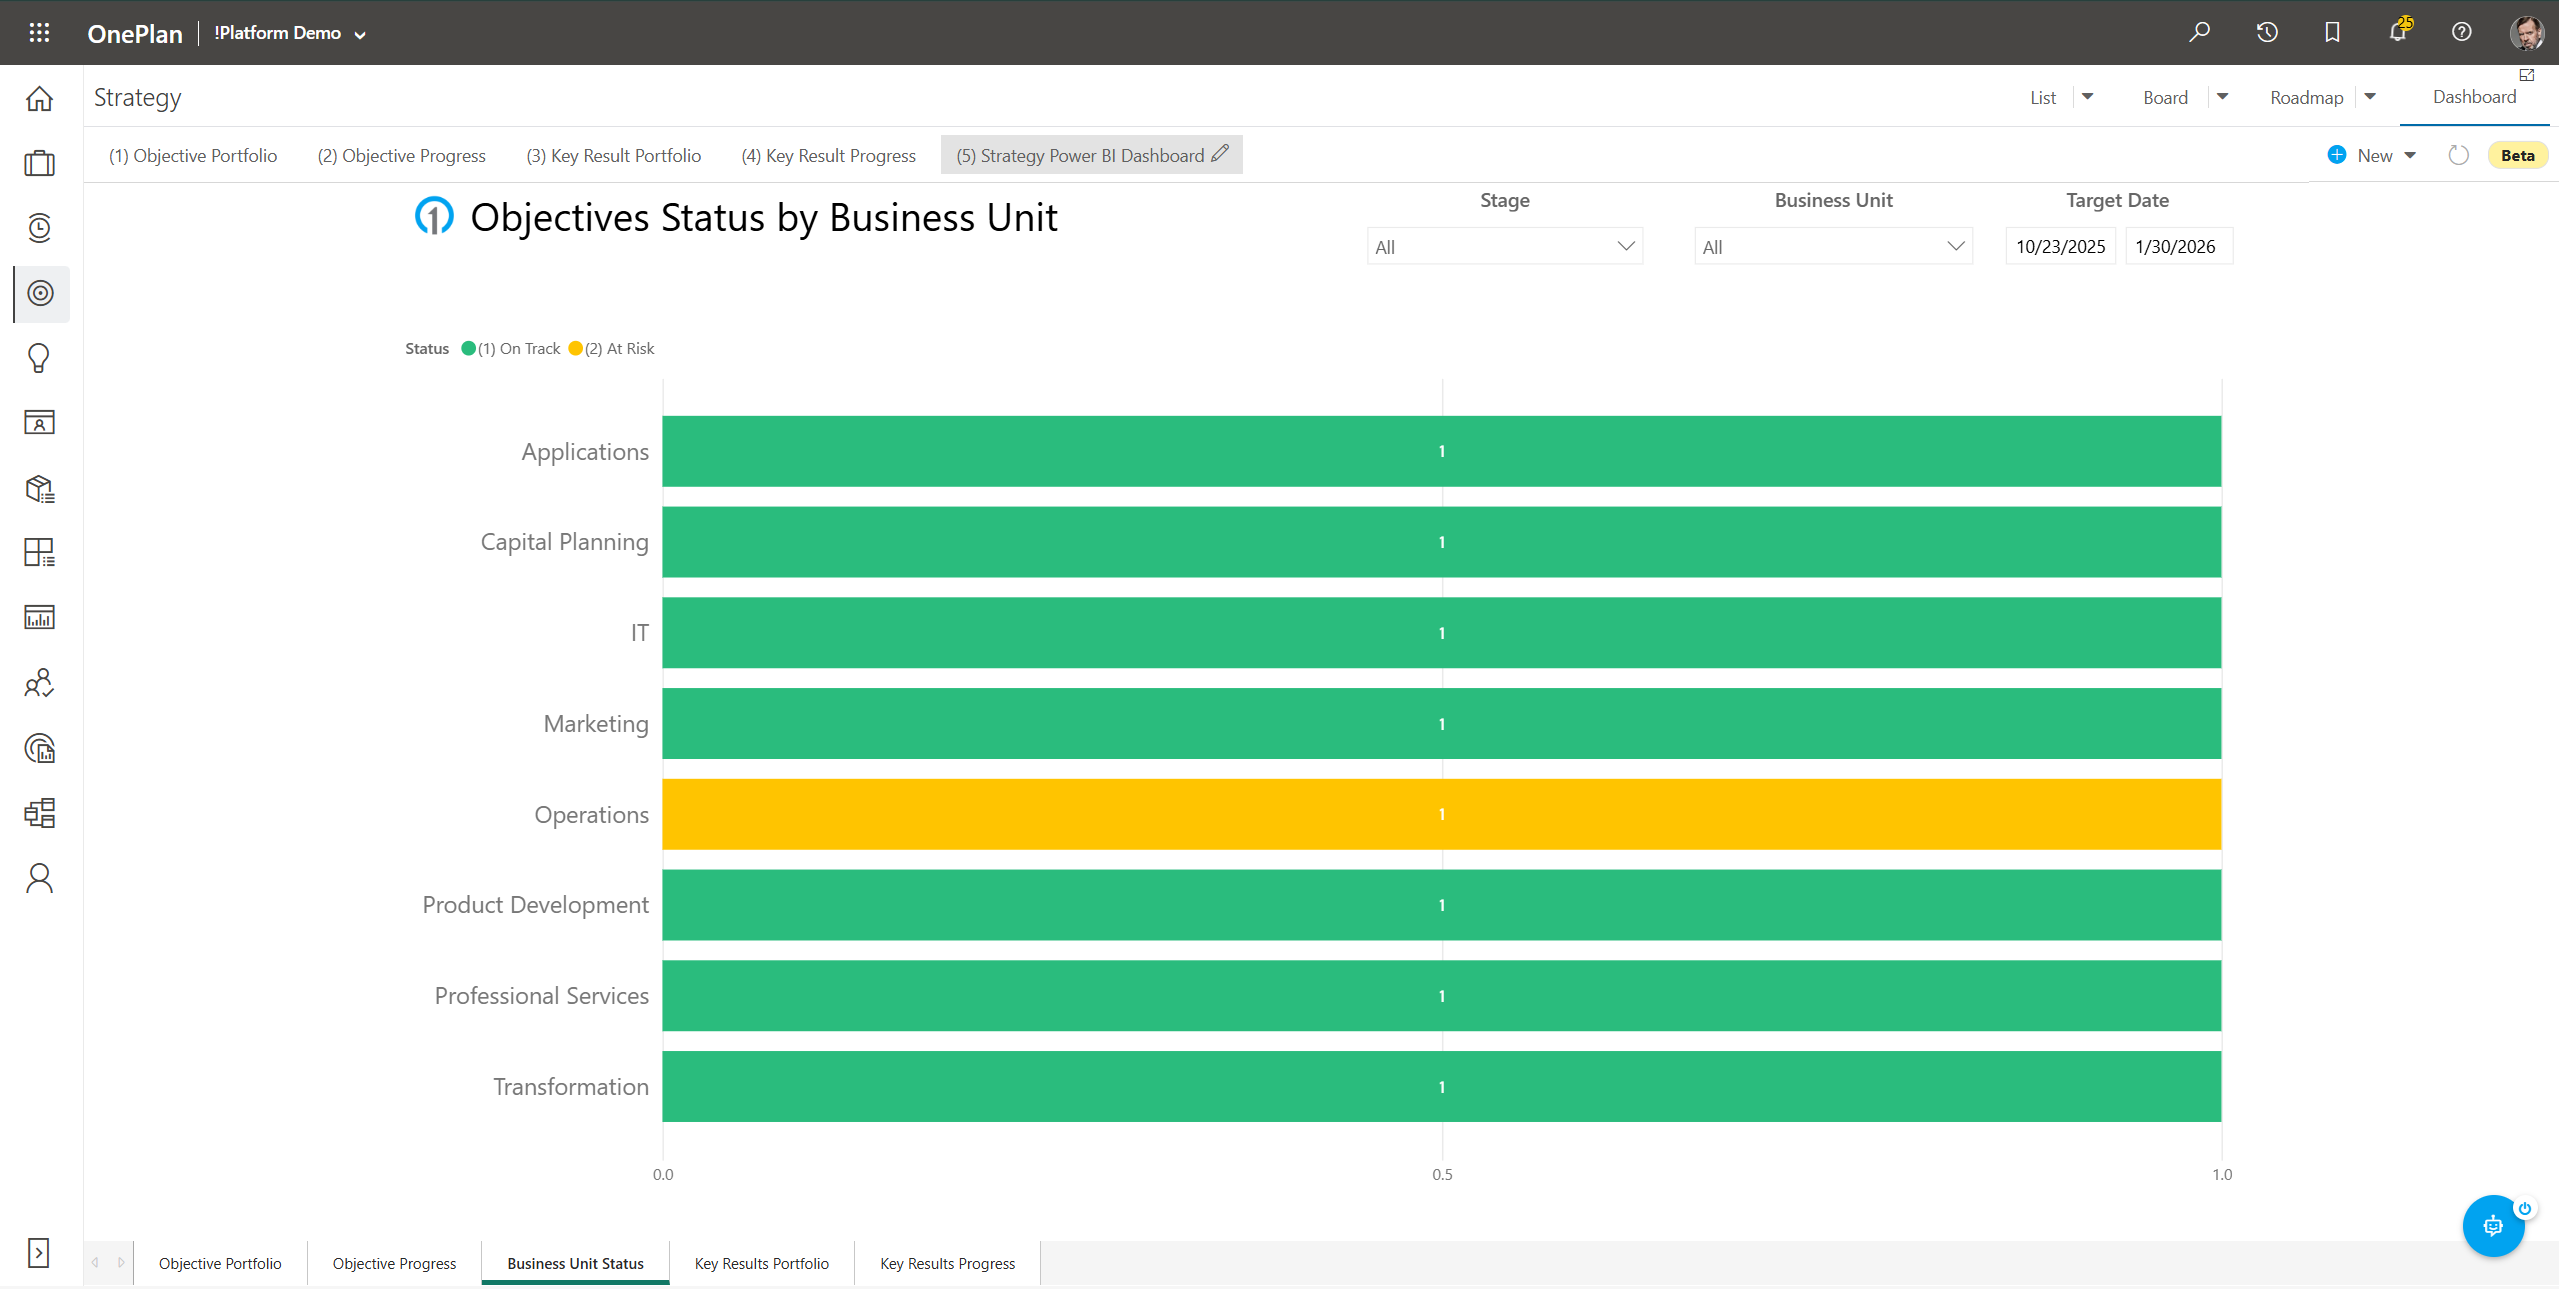The height and width of the screenshot is (1289, 2559).
Task: Open the reports bar chart icon in sidebar
Action: pos(38,616)
